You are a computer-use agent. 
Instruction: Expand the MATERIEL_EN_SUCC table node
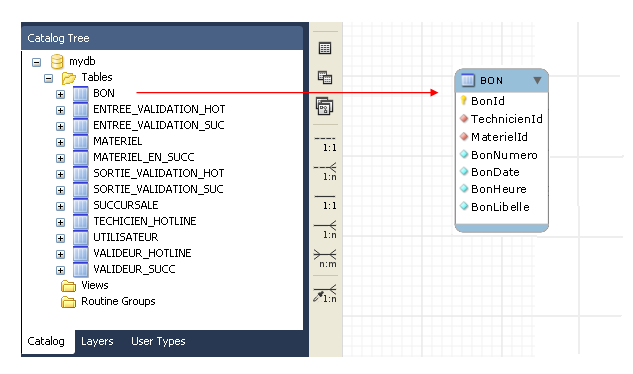(x=61, y=158)
